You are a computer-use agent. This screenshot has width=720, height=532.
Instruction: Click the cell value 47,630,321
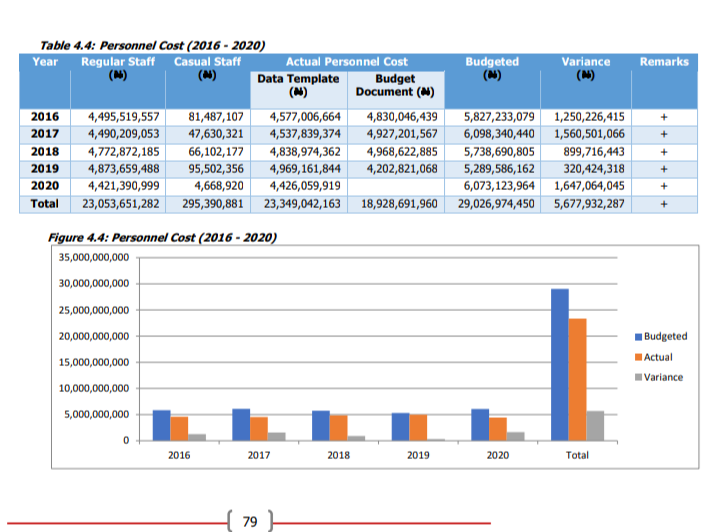pyautogui.click(x=216, y=134)
